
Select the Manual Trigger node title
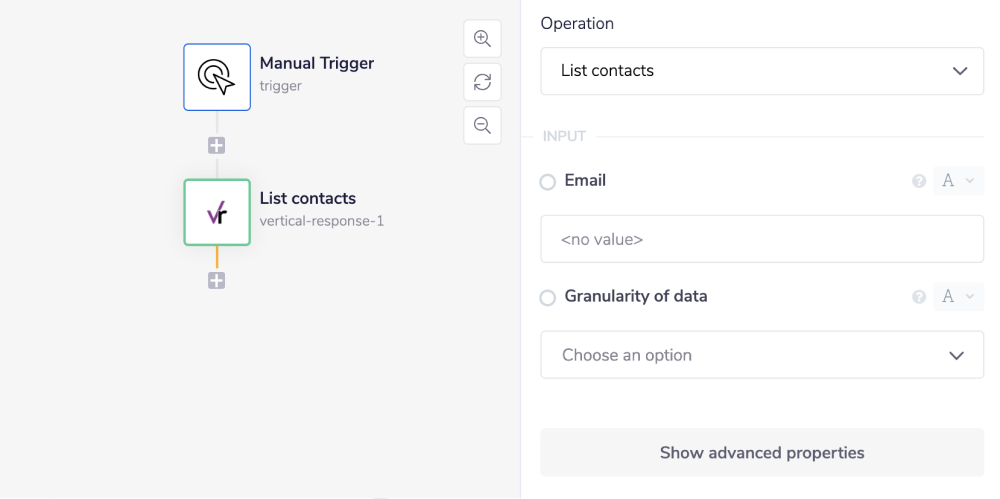tap(316, 63)
